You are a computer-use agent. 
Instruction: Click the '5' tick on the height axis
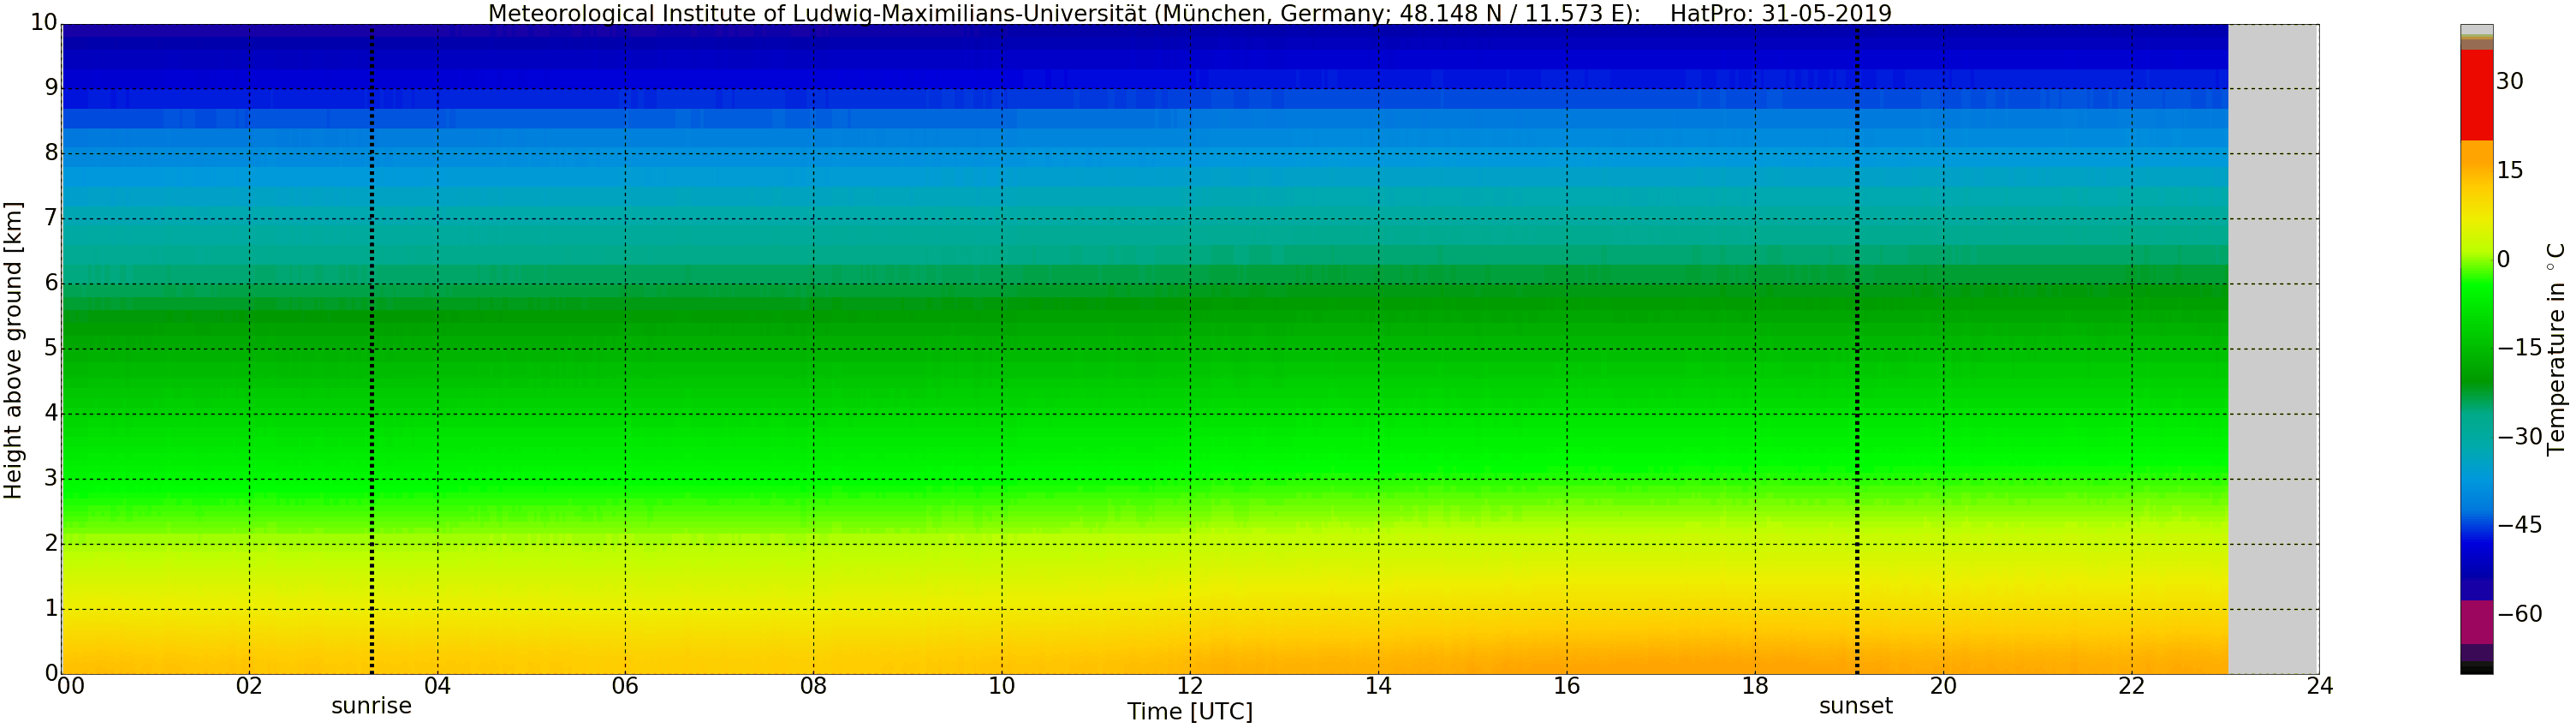[51, 348]
